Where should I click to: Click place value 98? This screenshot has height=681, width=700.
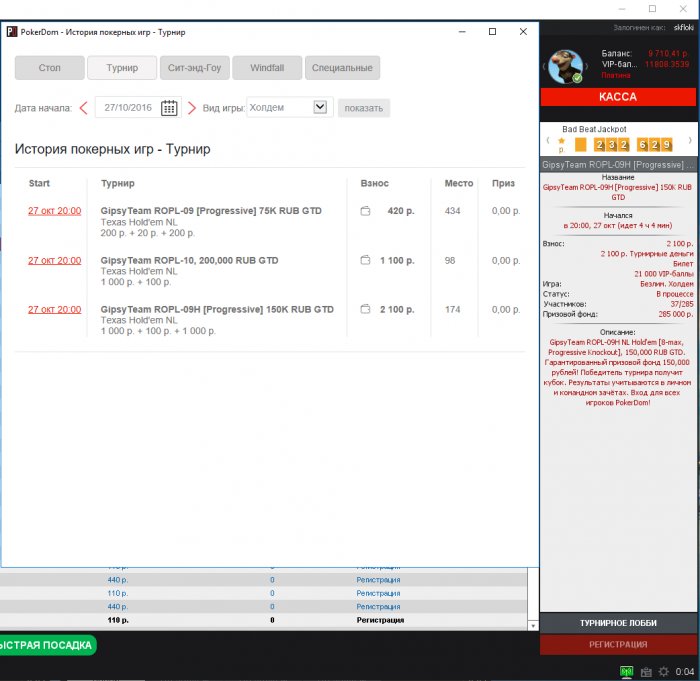click(x=450, y=260)
